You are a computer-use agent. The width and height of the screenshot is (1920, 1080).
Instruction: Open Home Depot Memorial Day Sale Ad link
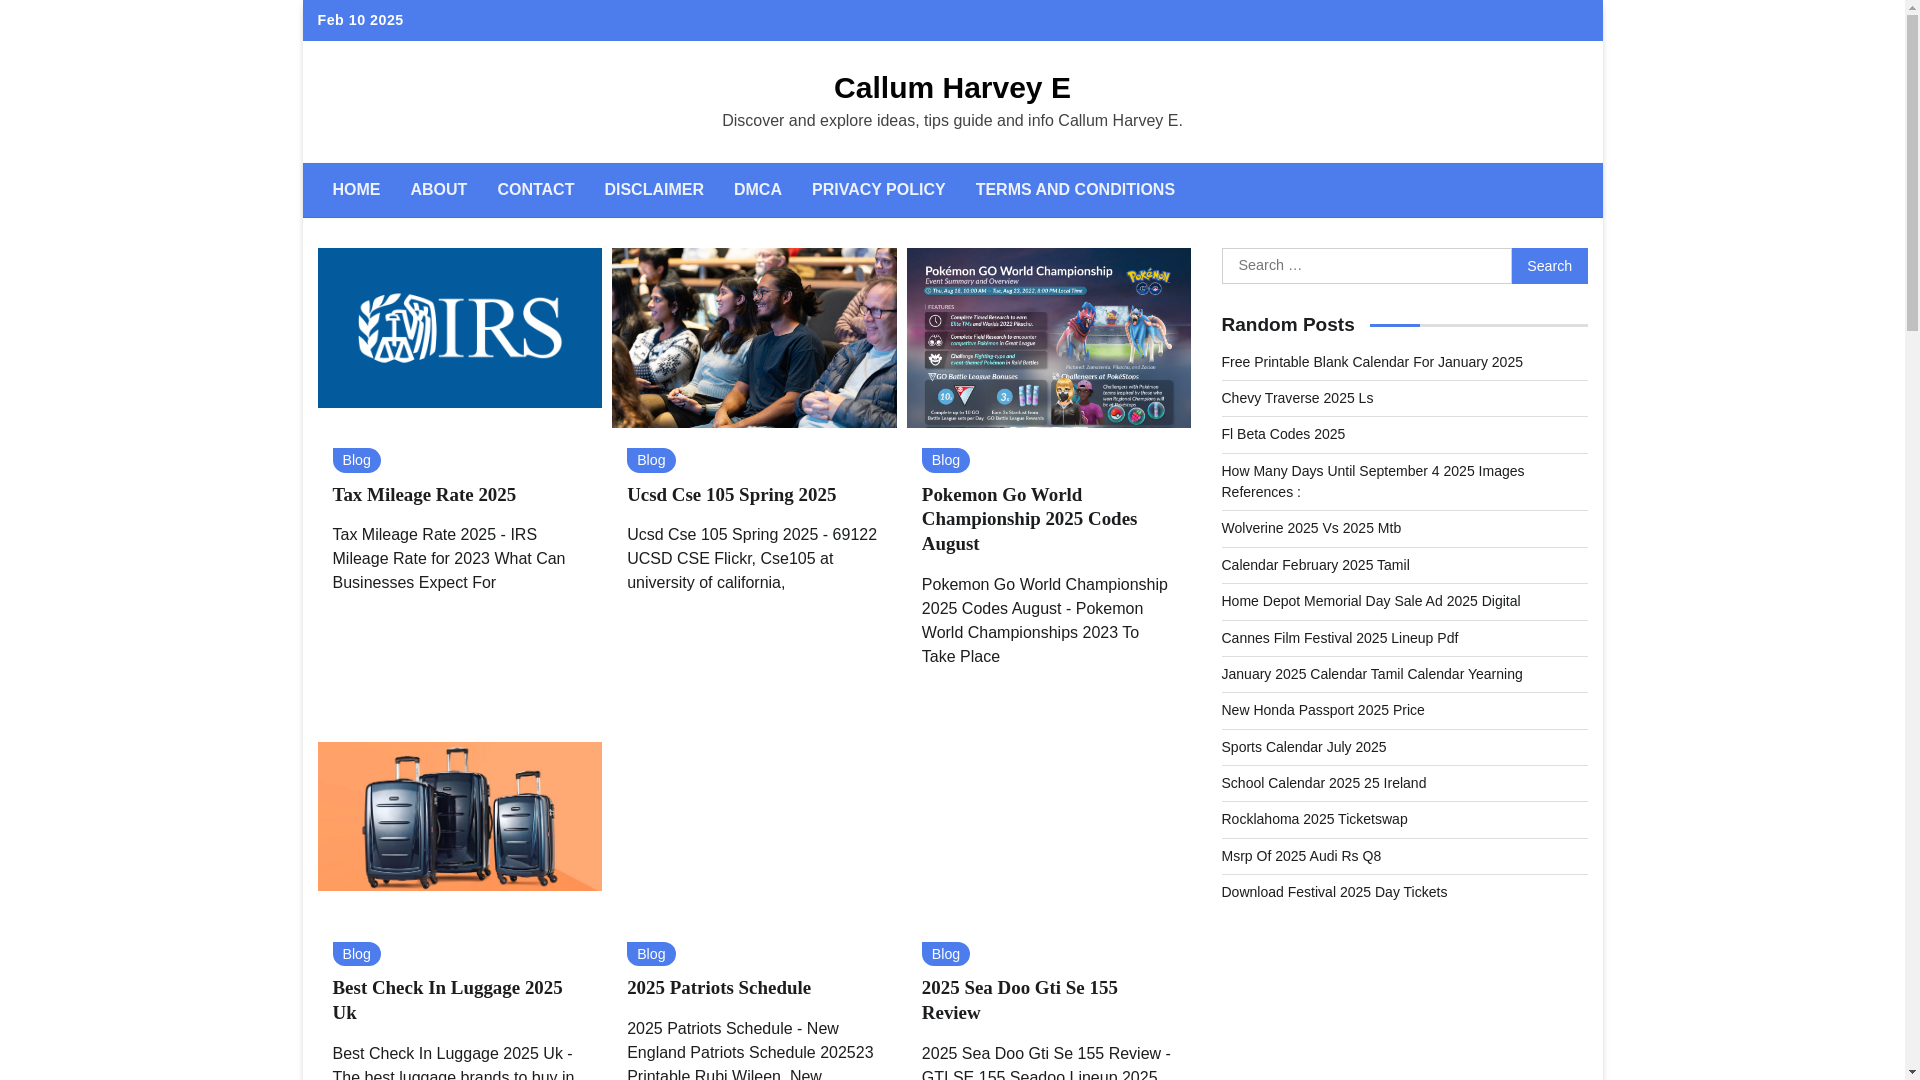(1371, 601)
